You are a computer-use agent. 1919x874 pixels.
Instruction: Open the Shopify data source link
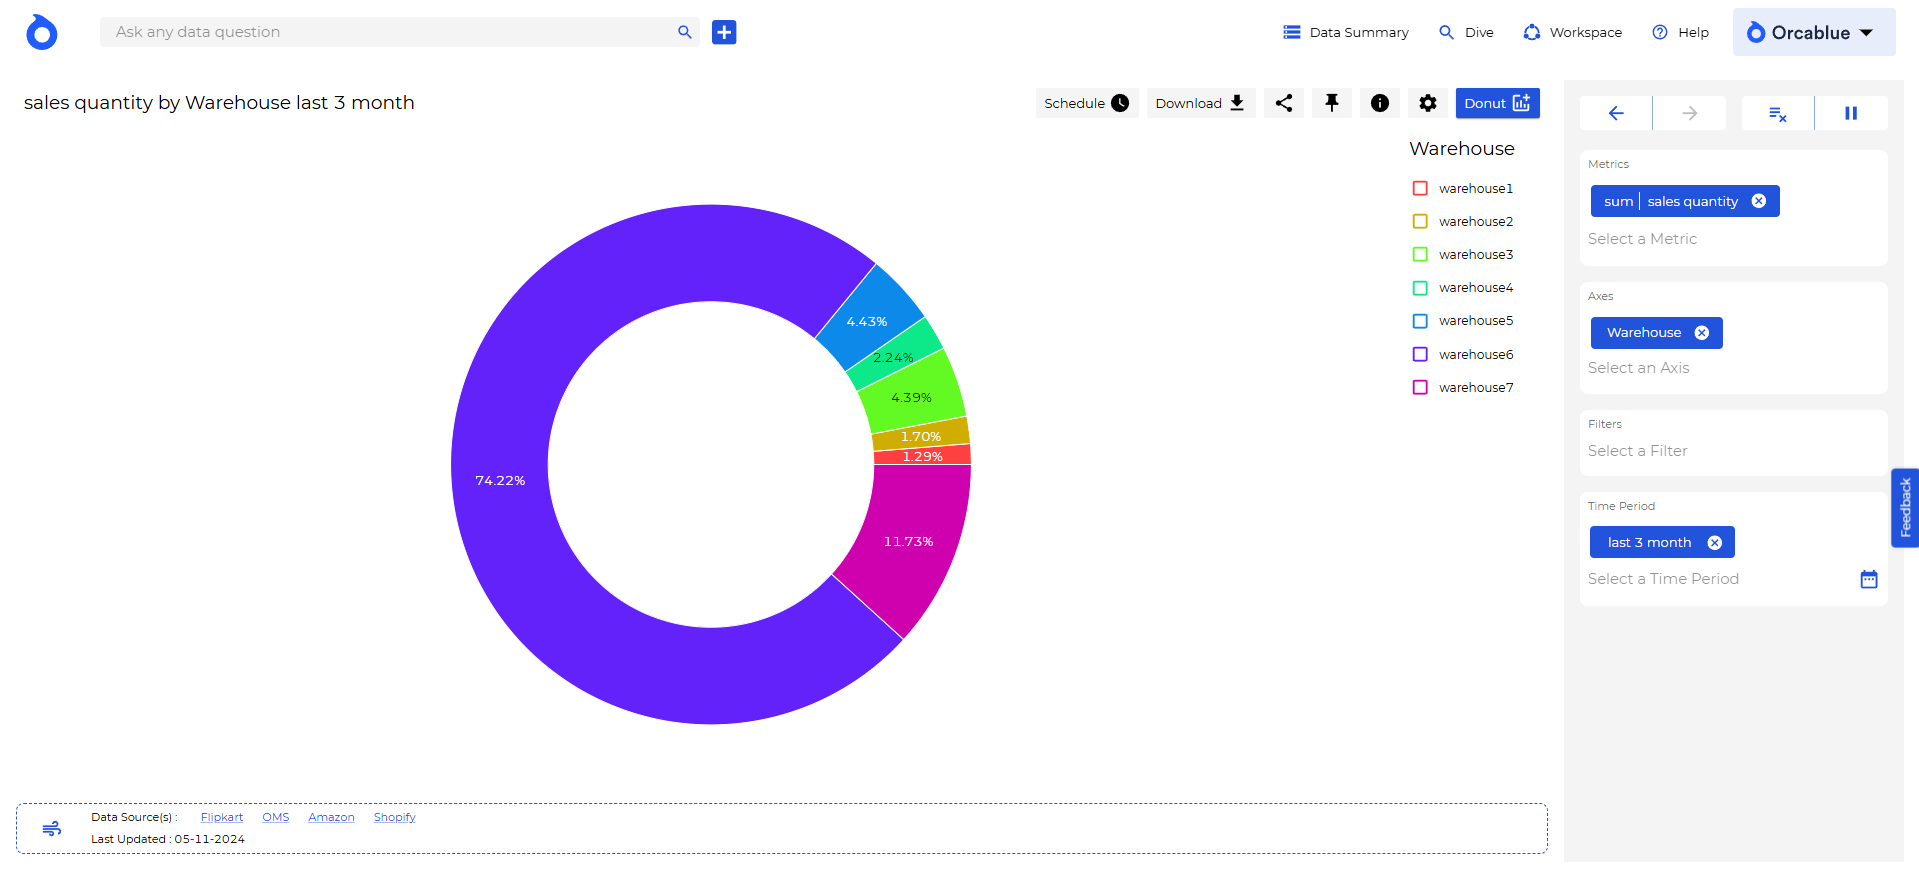pos(395,817)
